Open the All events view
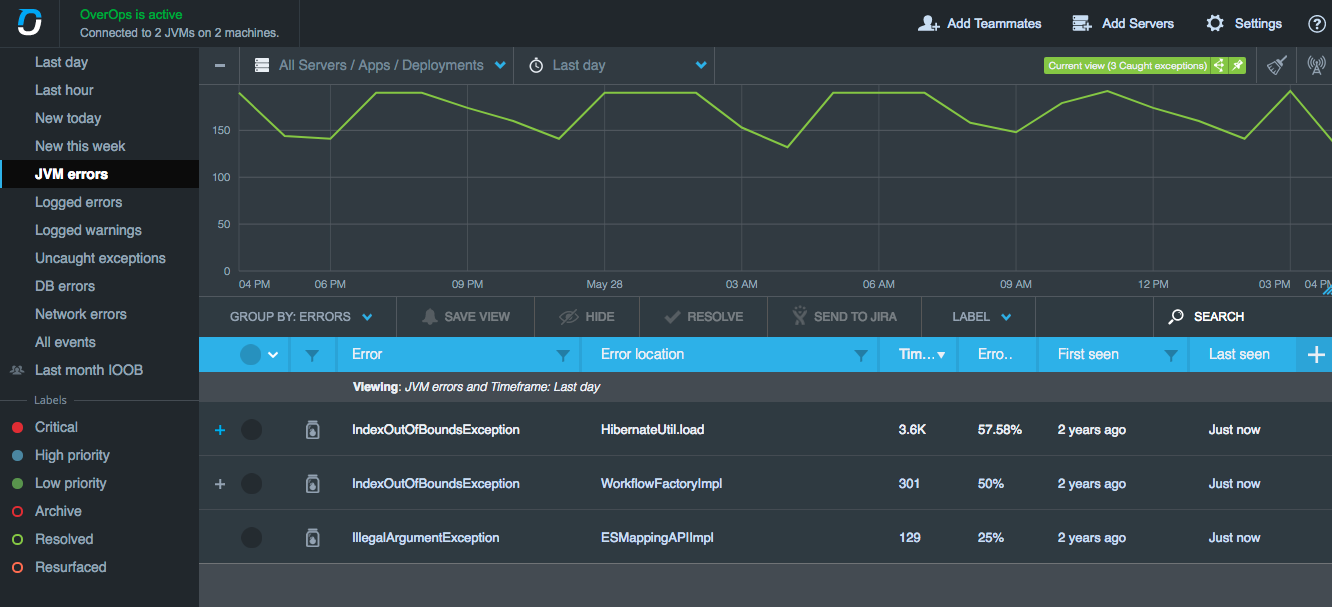 click(x=65, y=342)
